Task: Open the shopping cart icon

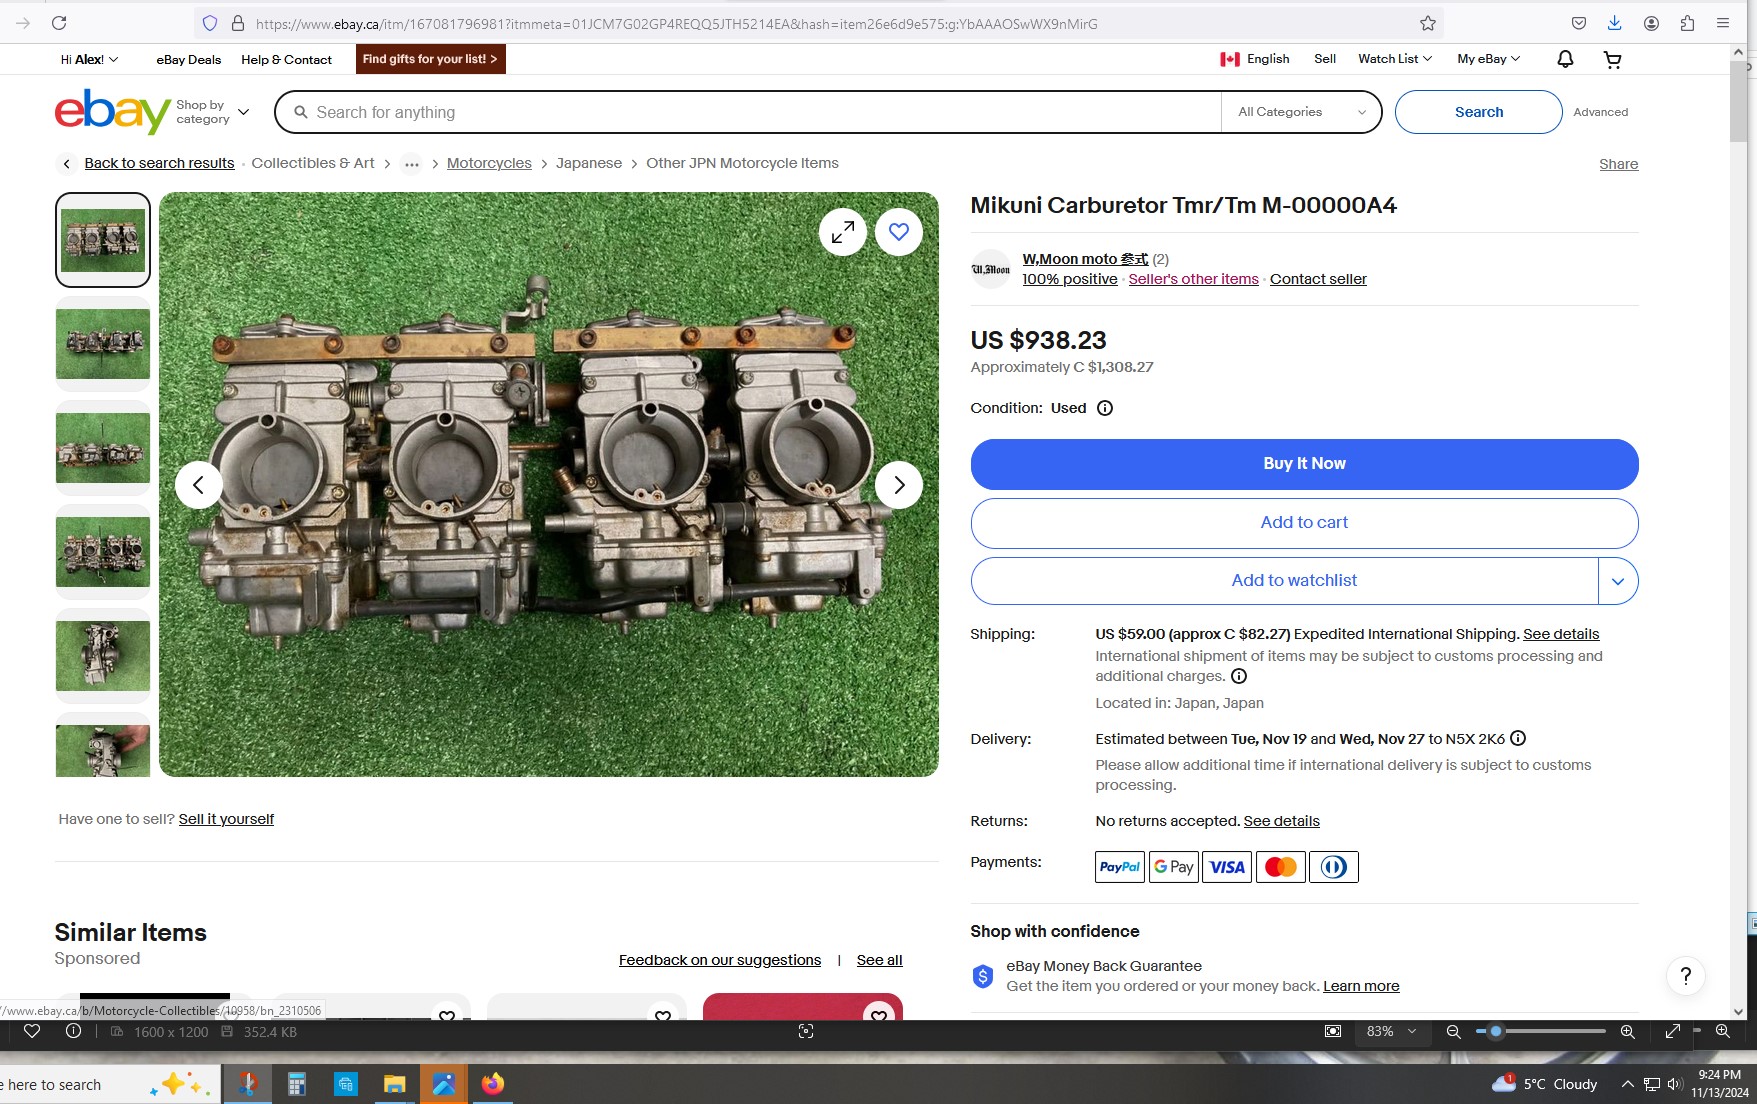Action: click(x=1612, y=60)
